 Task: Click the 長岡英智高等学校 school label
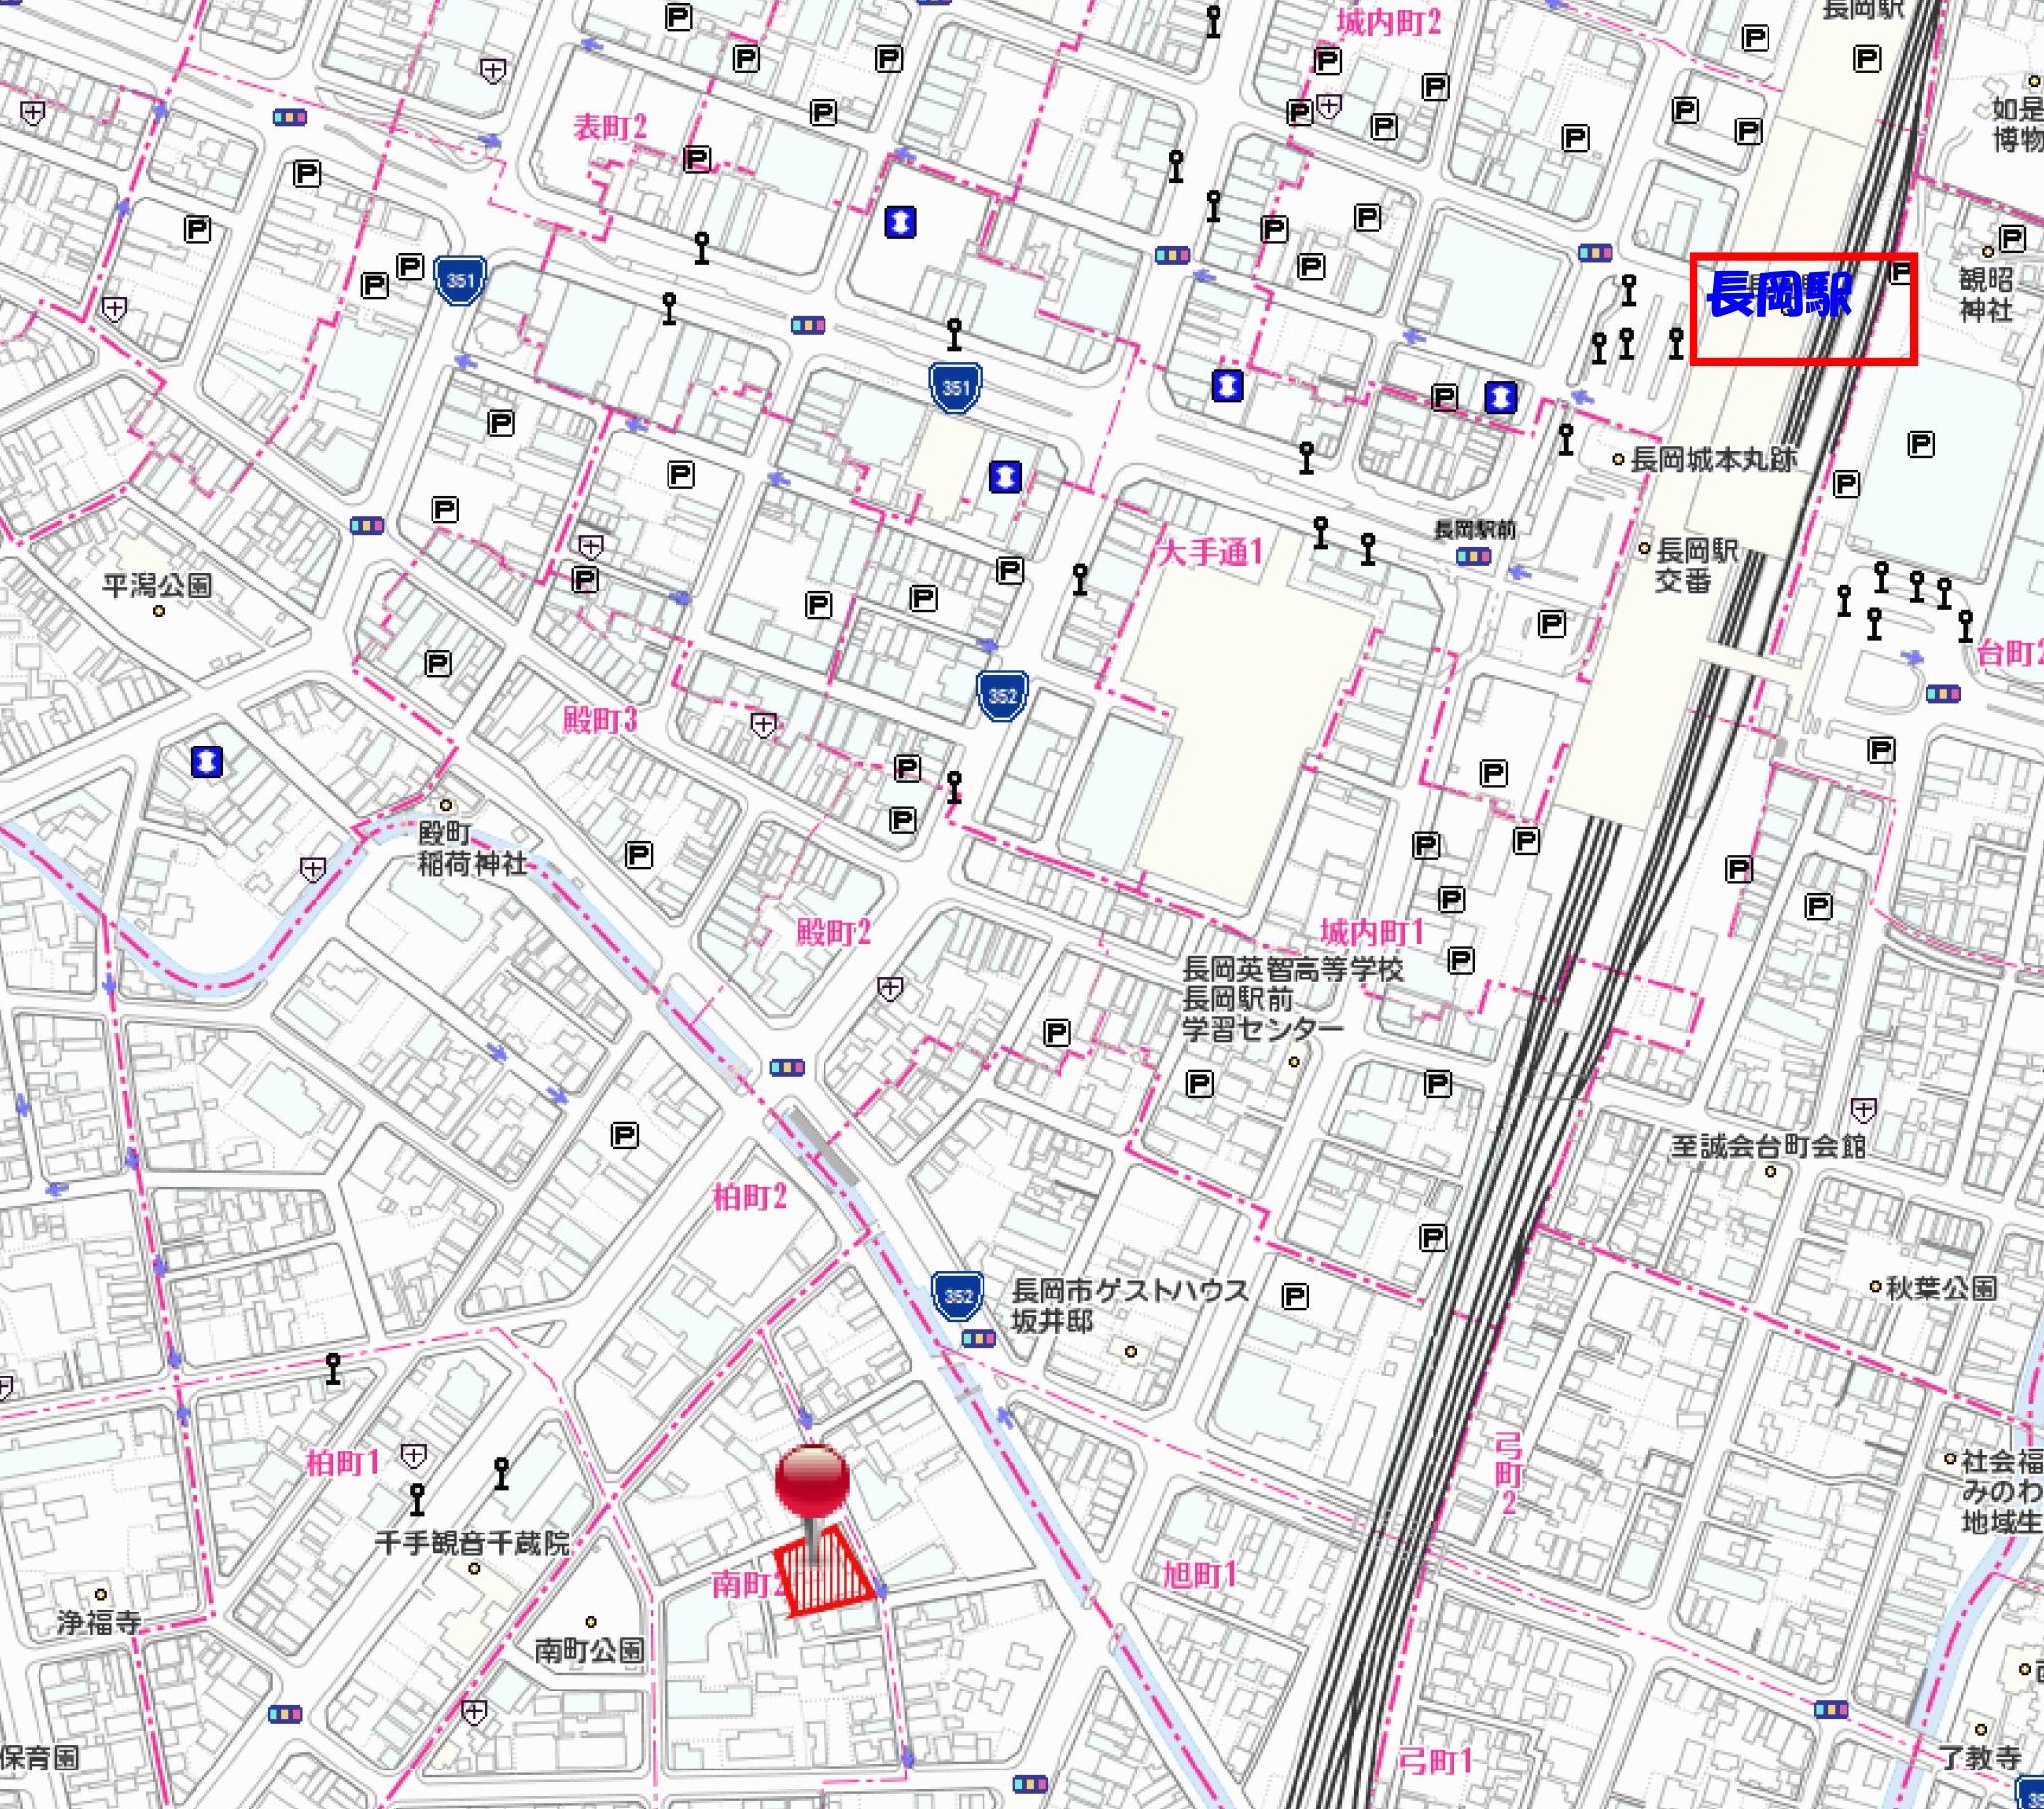(x=1292, y=969)
